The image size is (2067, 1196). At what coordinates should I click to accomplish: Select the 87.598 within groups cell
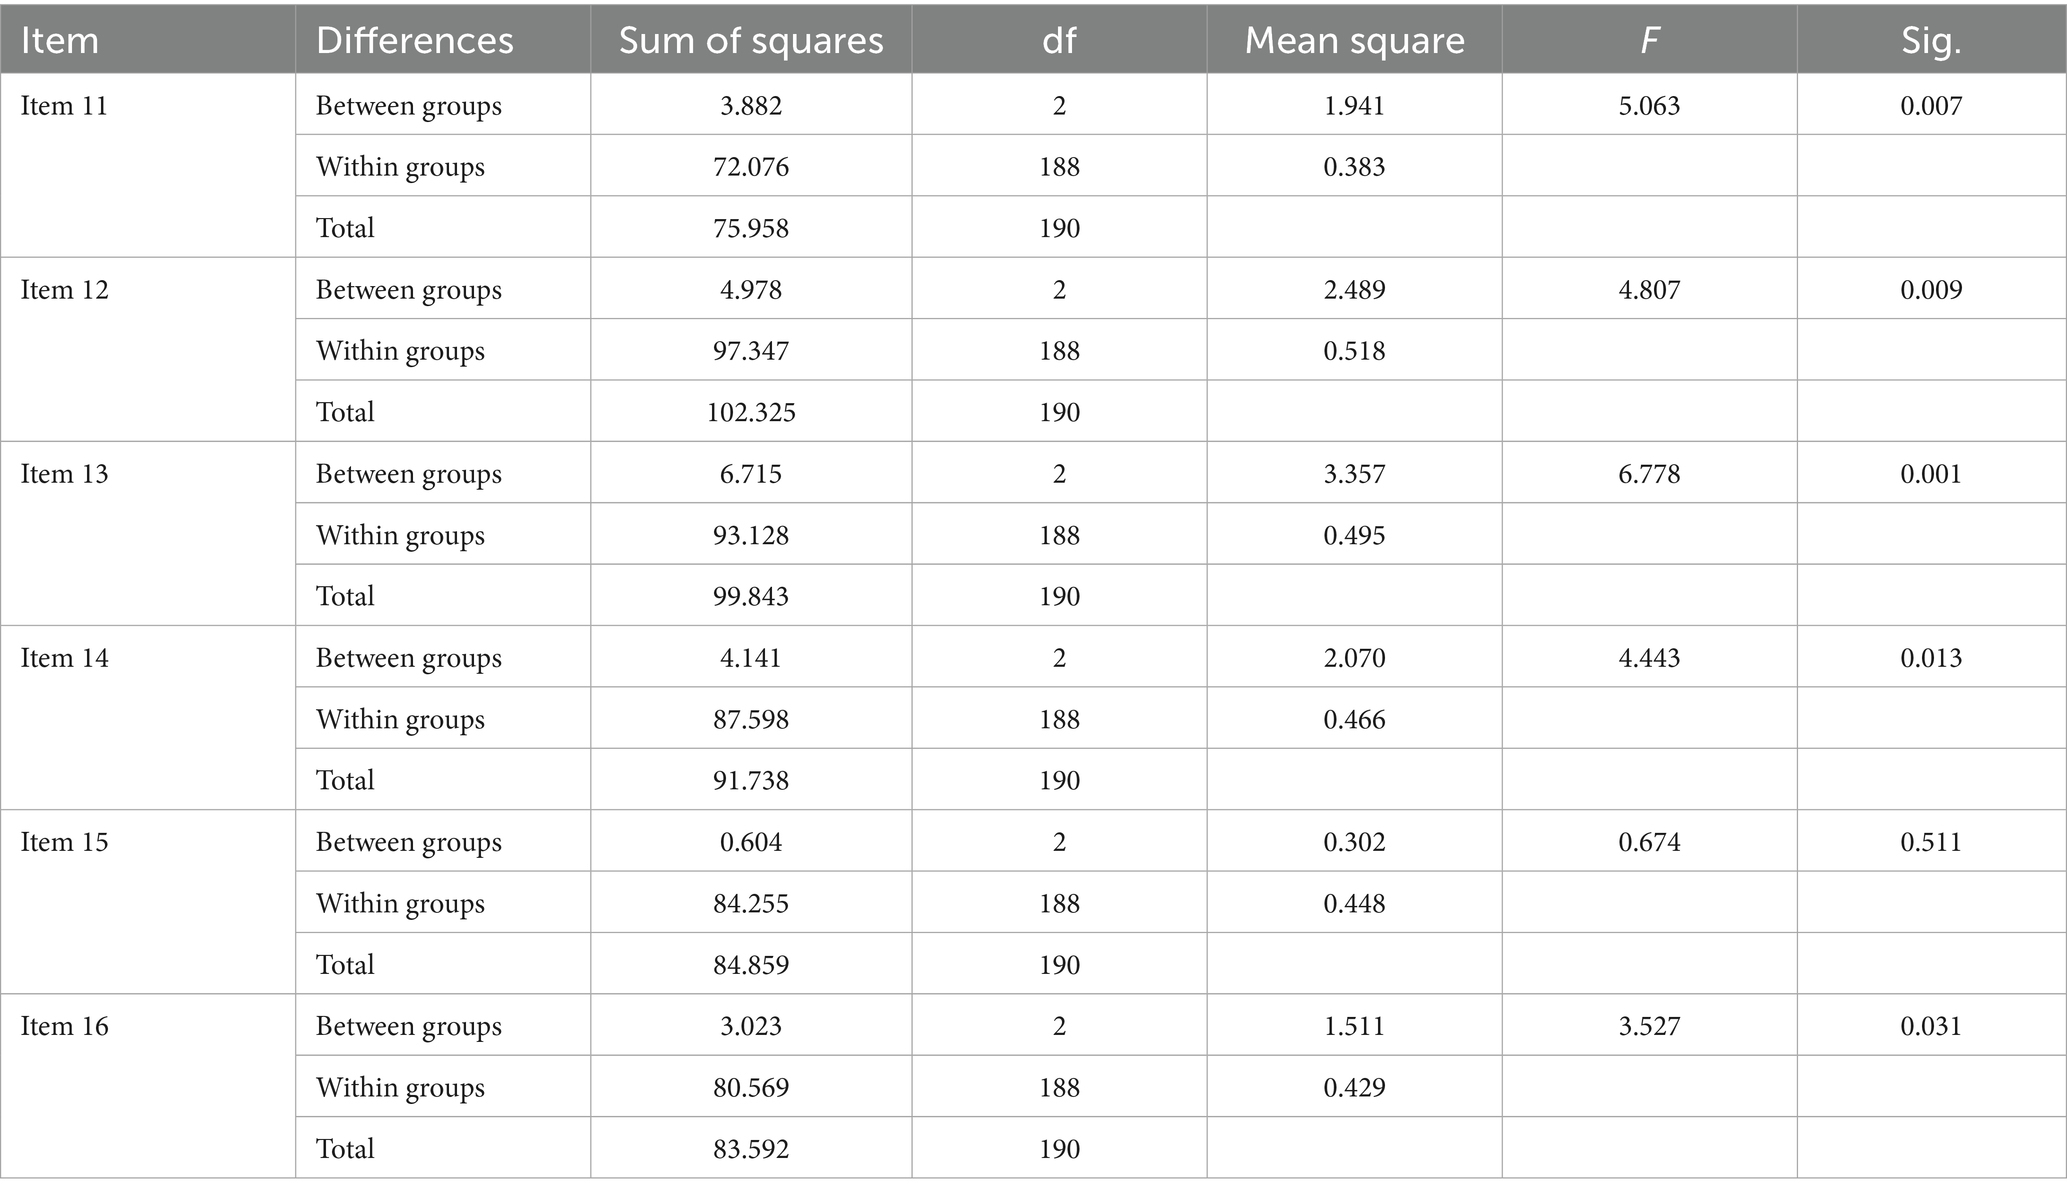click(751, 719)
